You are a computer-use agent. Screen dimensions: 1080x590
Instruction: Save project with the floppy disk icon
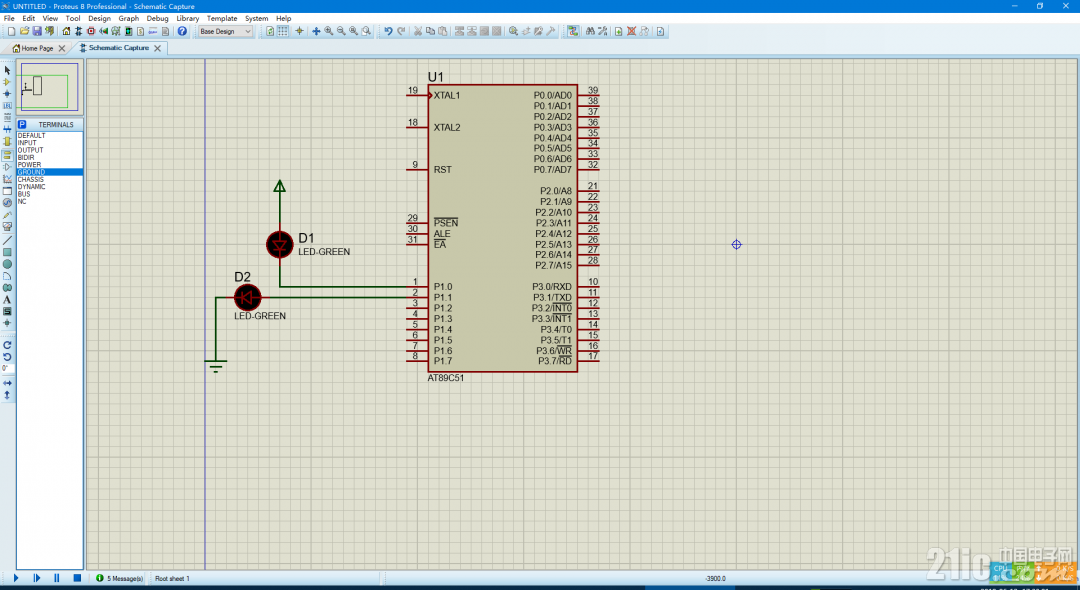37,31
